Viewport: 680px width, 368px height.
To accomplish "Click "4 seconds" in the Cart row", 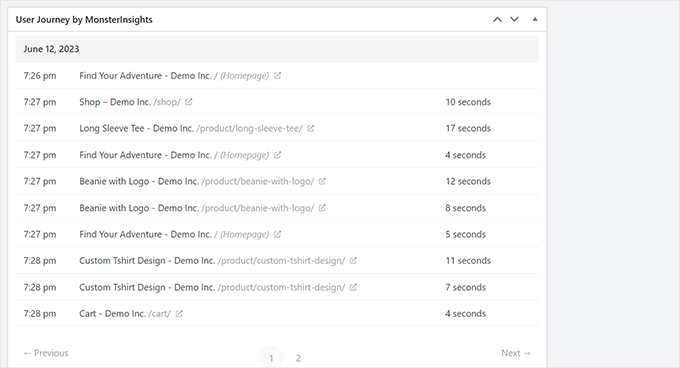I will click(x=465, y=313).
